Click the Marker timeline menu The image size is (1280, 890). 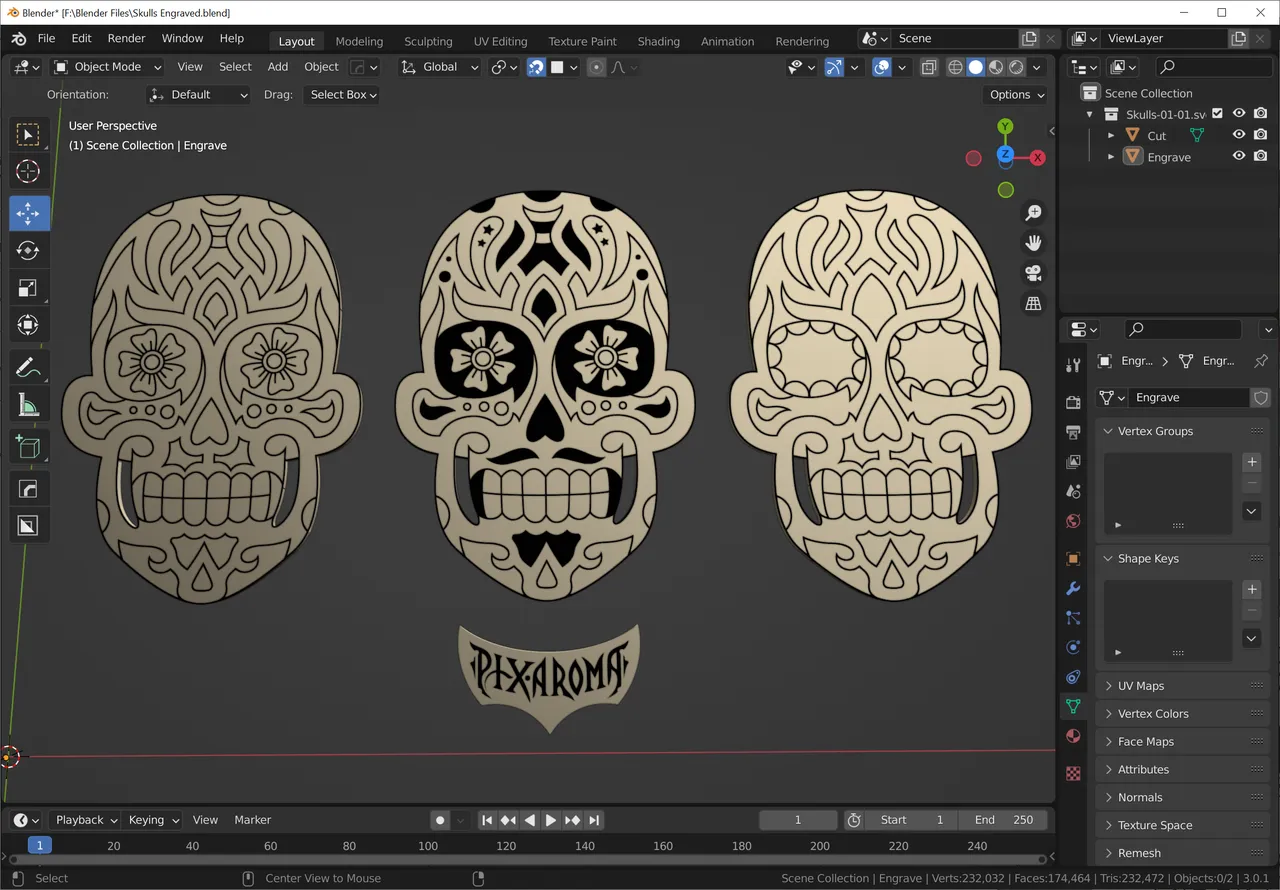click(252, 820)
